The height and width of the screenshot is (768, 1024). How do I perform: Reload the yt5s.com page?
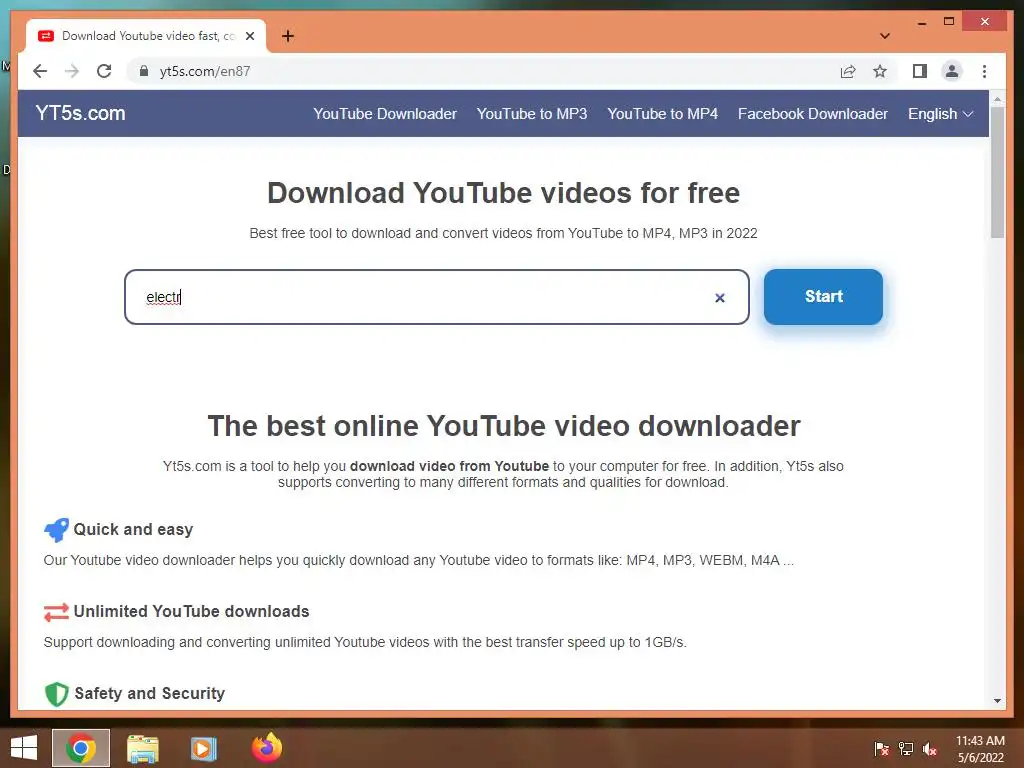104,71
